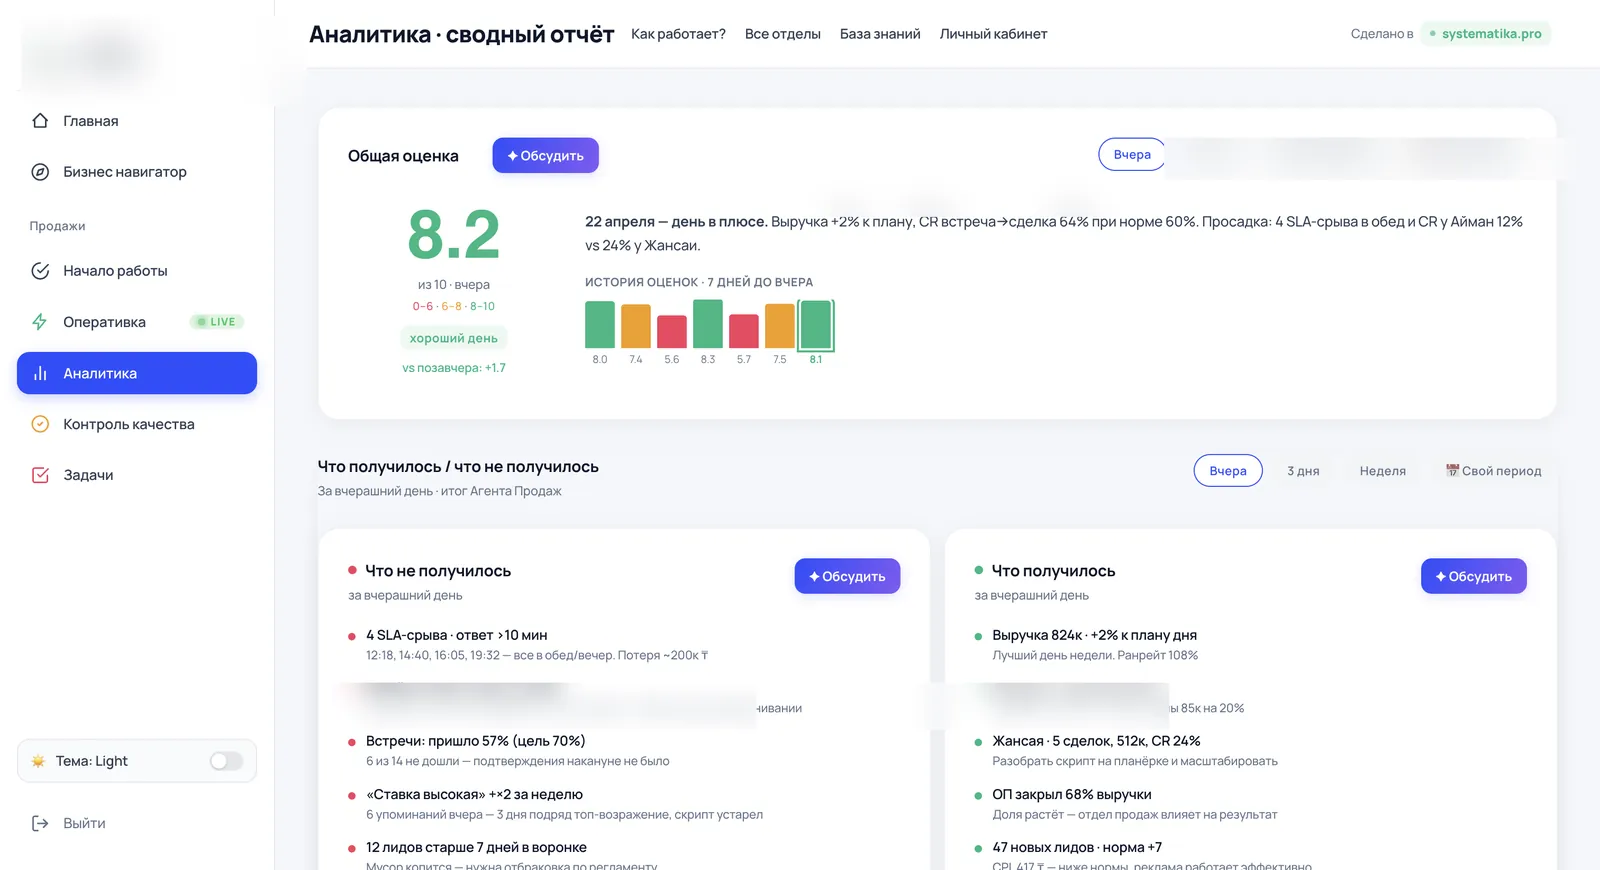Open Все отделы in the header

(782, 34)
